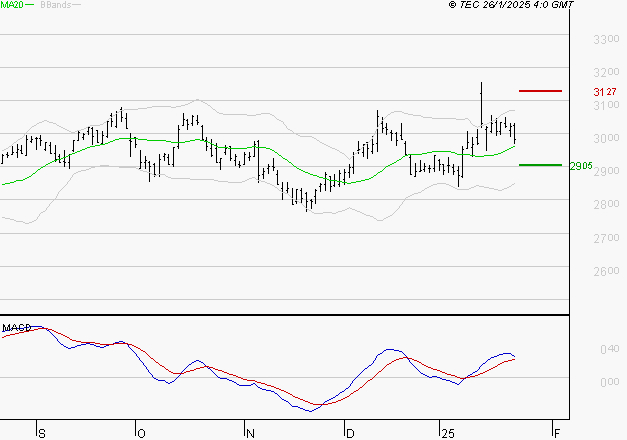The image size is (627, 440).
Task: Click the green support line at 2905
Action: tap(540, 165)
